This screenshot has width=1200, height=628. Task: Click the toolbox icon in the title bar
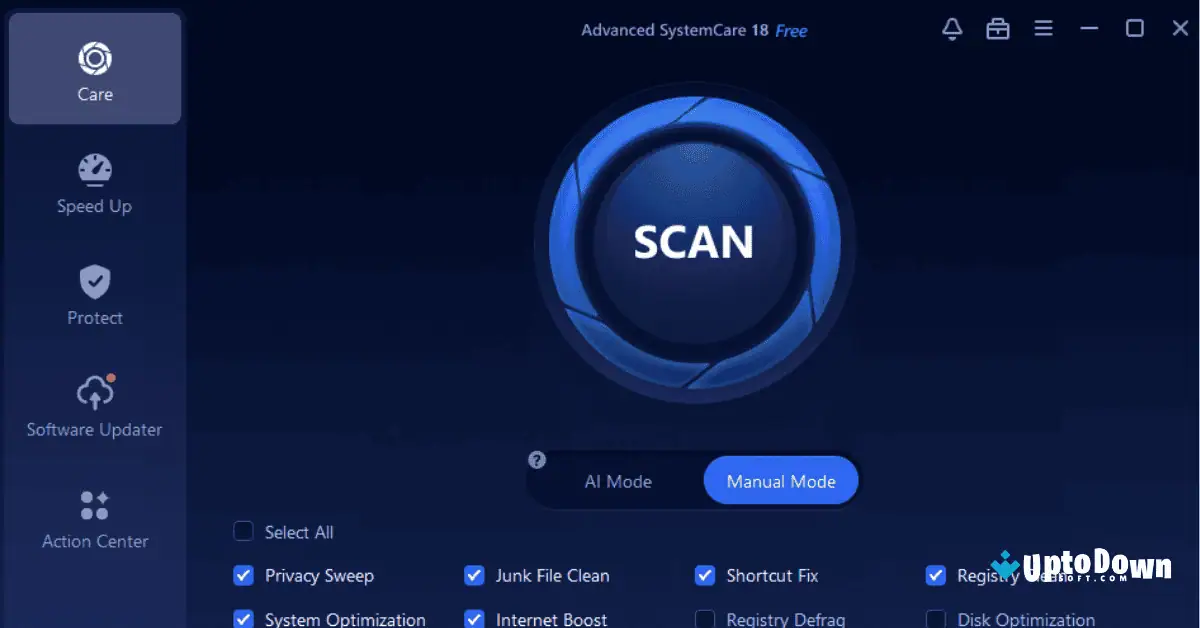point(997,29)
